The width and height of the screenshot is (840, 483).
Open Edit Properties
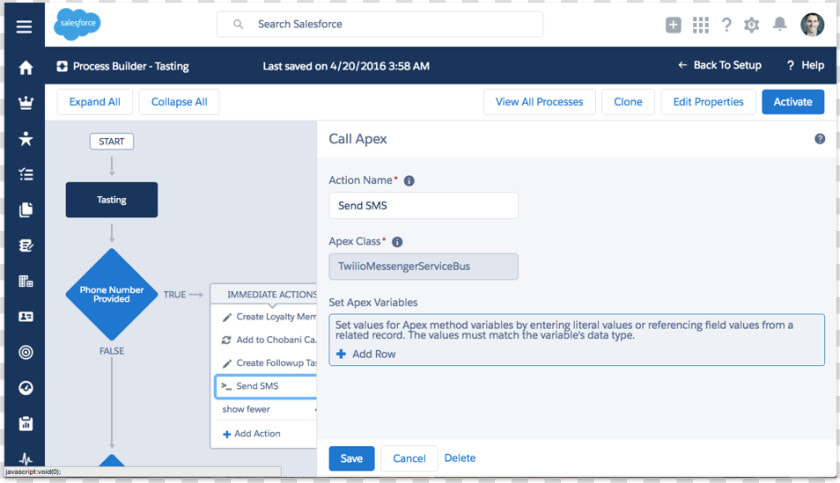coord(708,102)
